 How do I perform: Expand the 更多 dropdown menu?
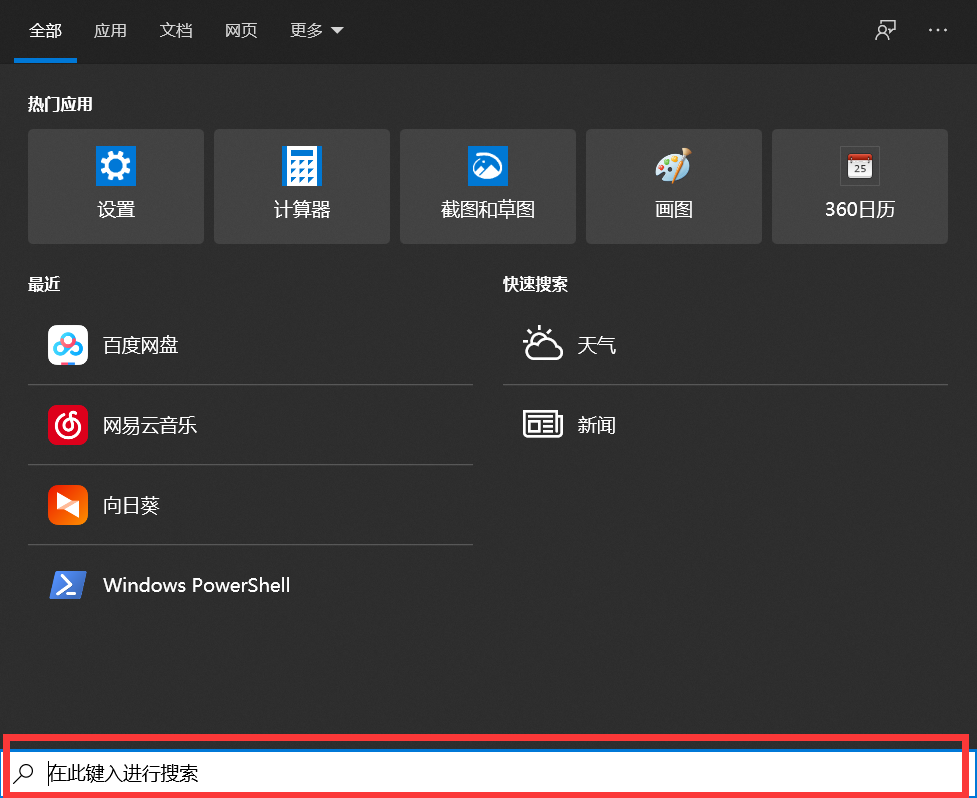[x=316, y=30]
